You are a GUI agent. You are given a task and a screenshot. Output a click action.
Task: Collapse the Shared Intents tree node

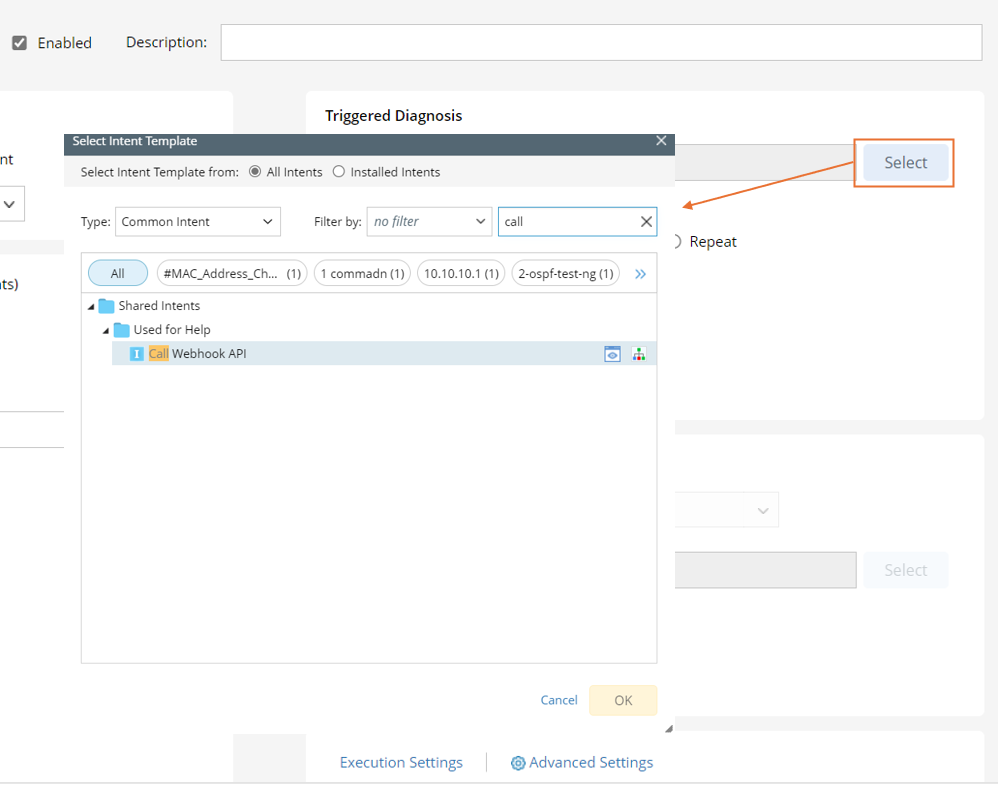click(x=91, y=306)
